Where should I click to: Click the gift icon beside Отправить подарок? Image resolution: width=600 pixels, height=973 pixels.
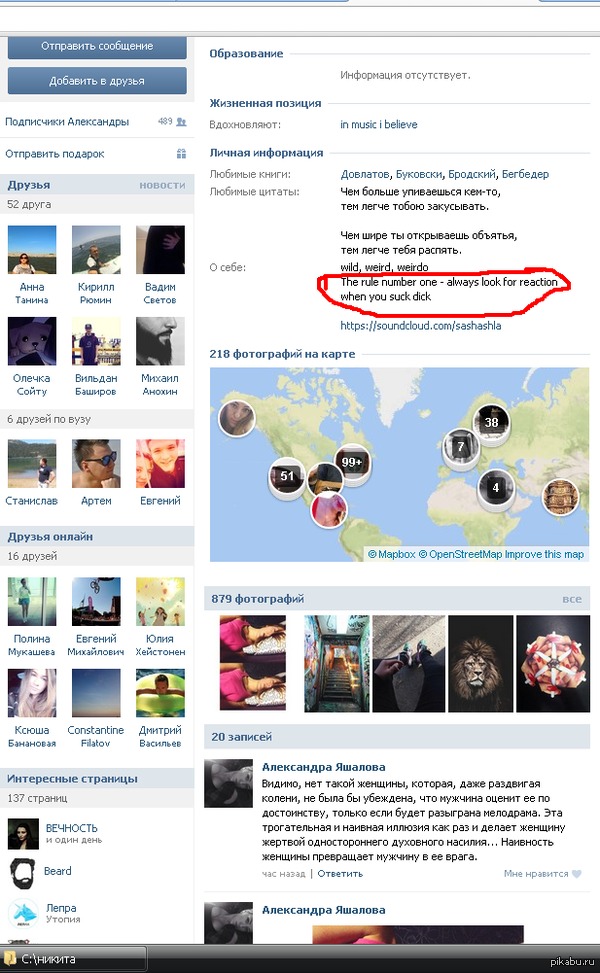pyautogui.click(x=181, y=153)
